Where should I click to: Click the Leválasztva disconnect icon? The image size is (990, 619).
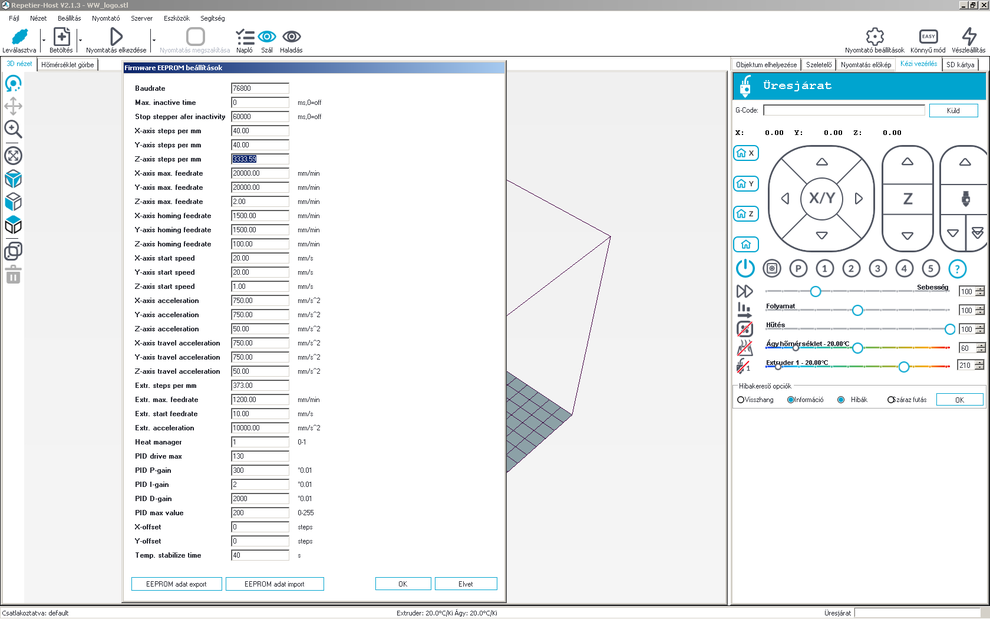(x=18, y=37)
